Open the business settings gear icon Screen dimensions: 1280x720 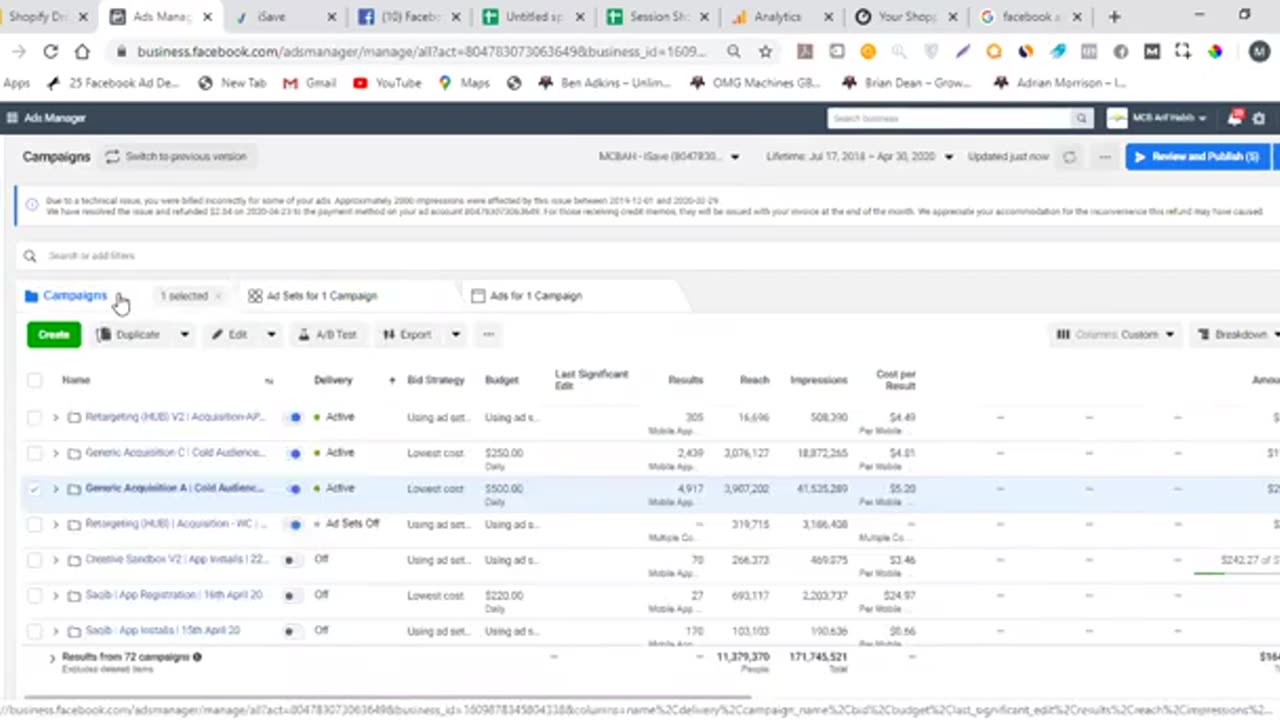pos(1259,118)
